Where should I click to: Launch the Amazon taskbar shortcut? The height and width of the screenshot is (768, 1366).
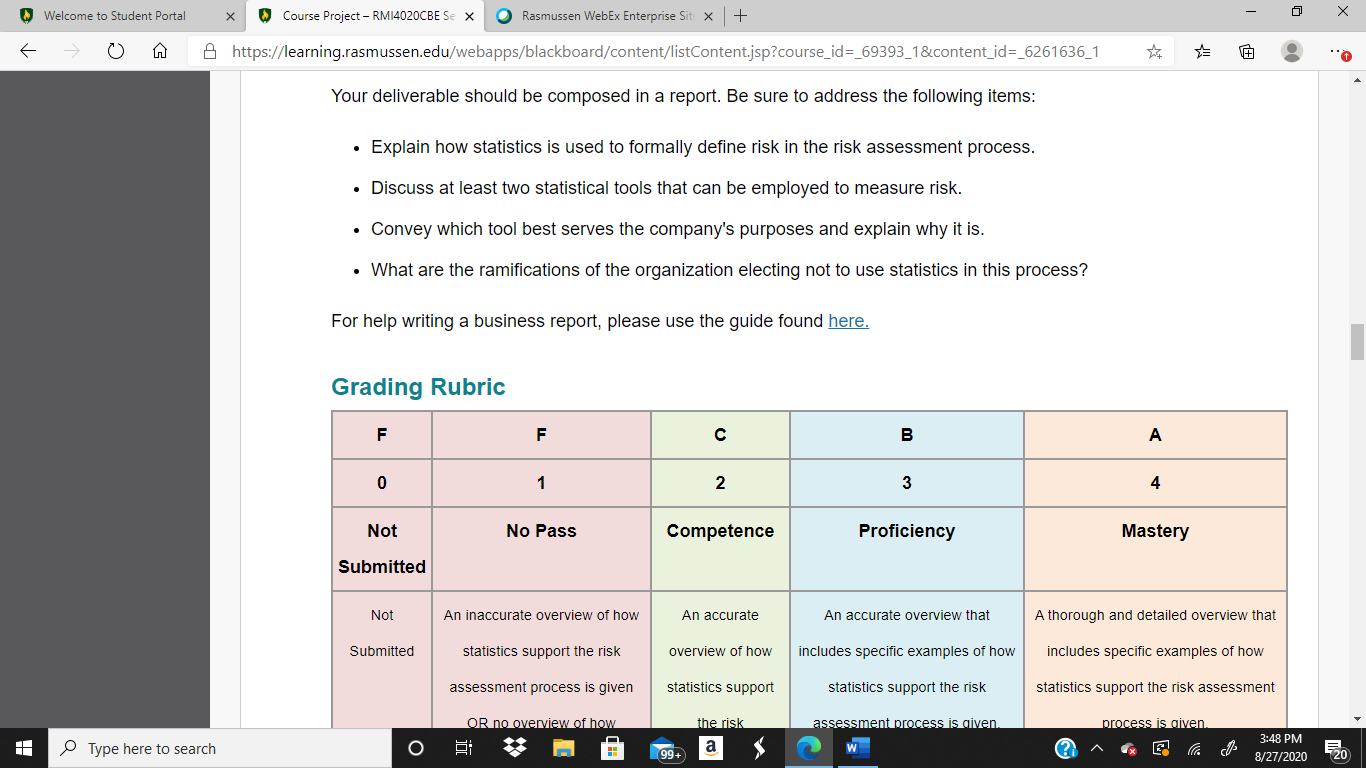point(711,748)
